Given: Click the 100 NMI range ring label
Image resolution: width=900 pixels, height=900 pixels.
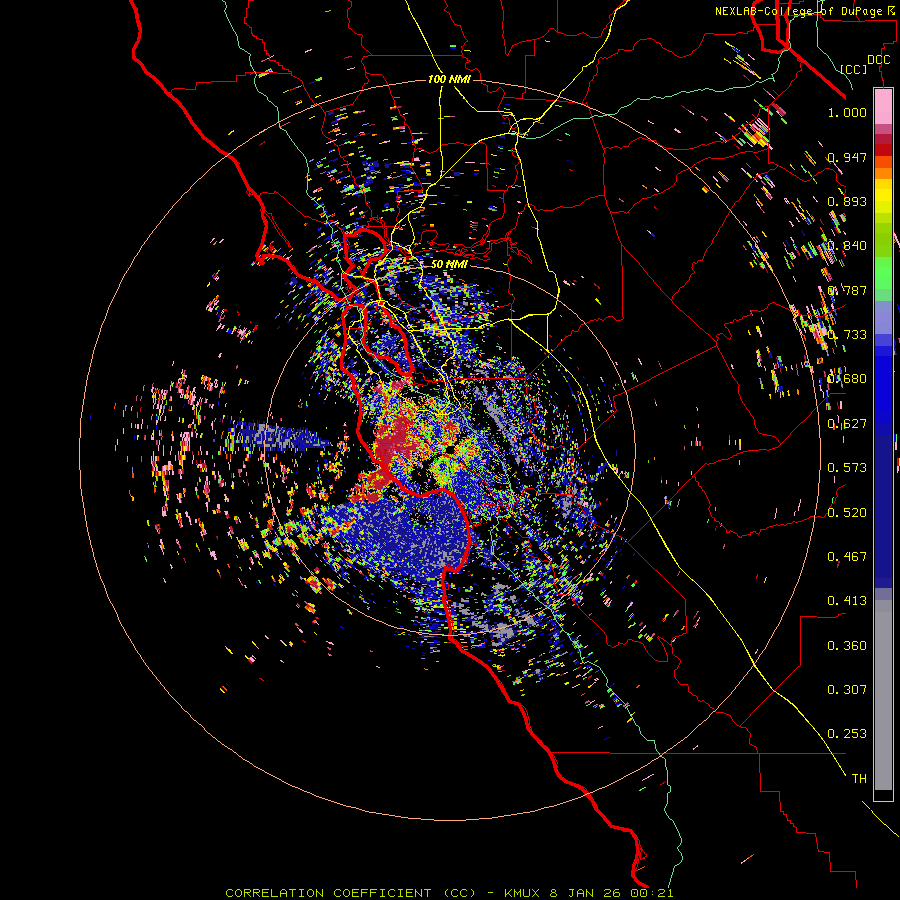Looking at the screenshot, I should click(449, 79).
